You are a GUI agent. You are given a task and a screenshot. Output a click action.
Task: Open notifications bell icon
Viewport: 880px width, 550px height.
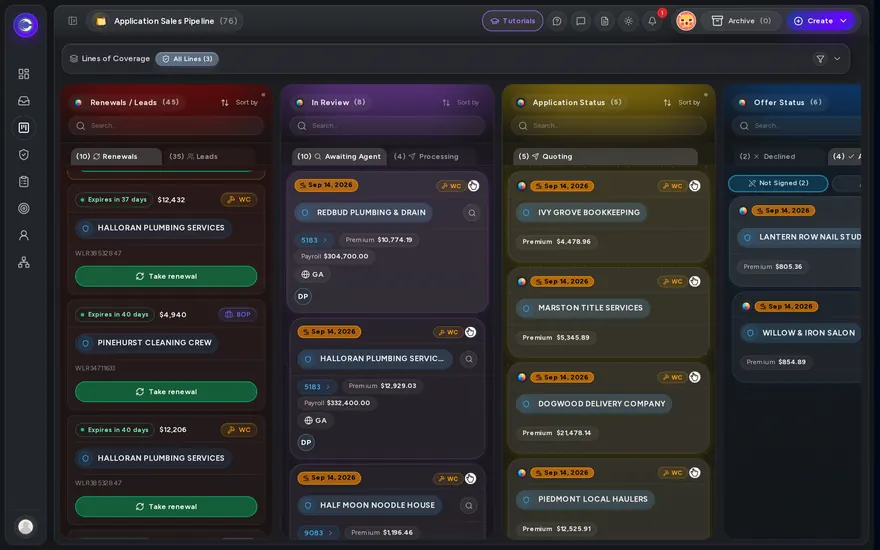point(652,21)
